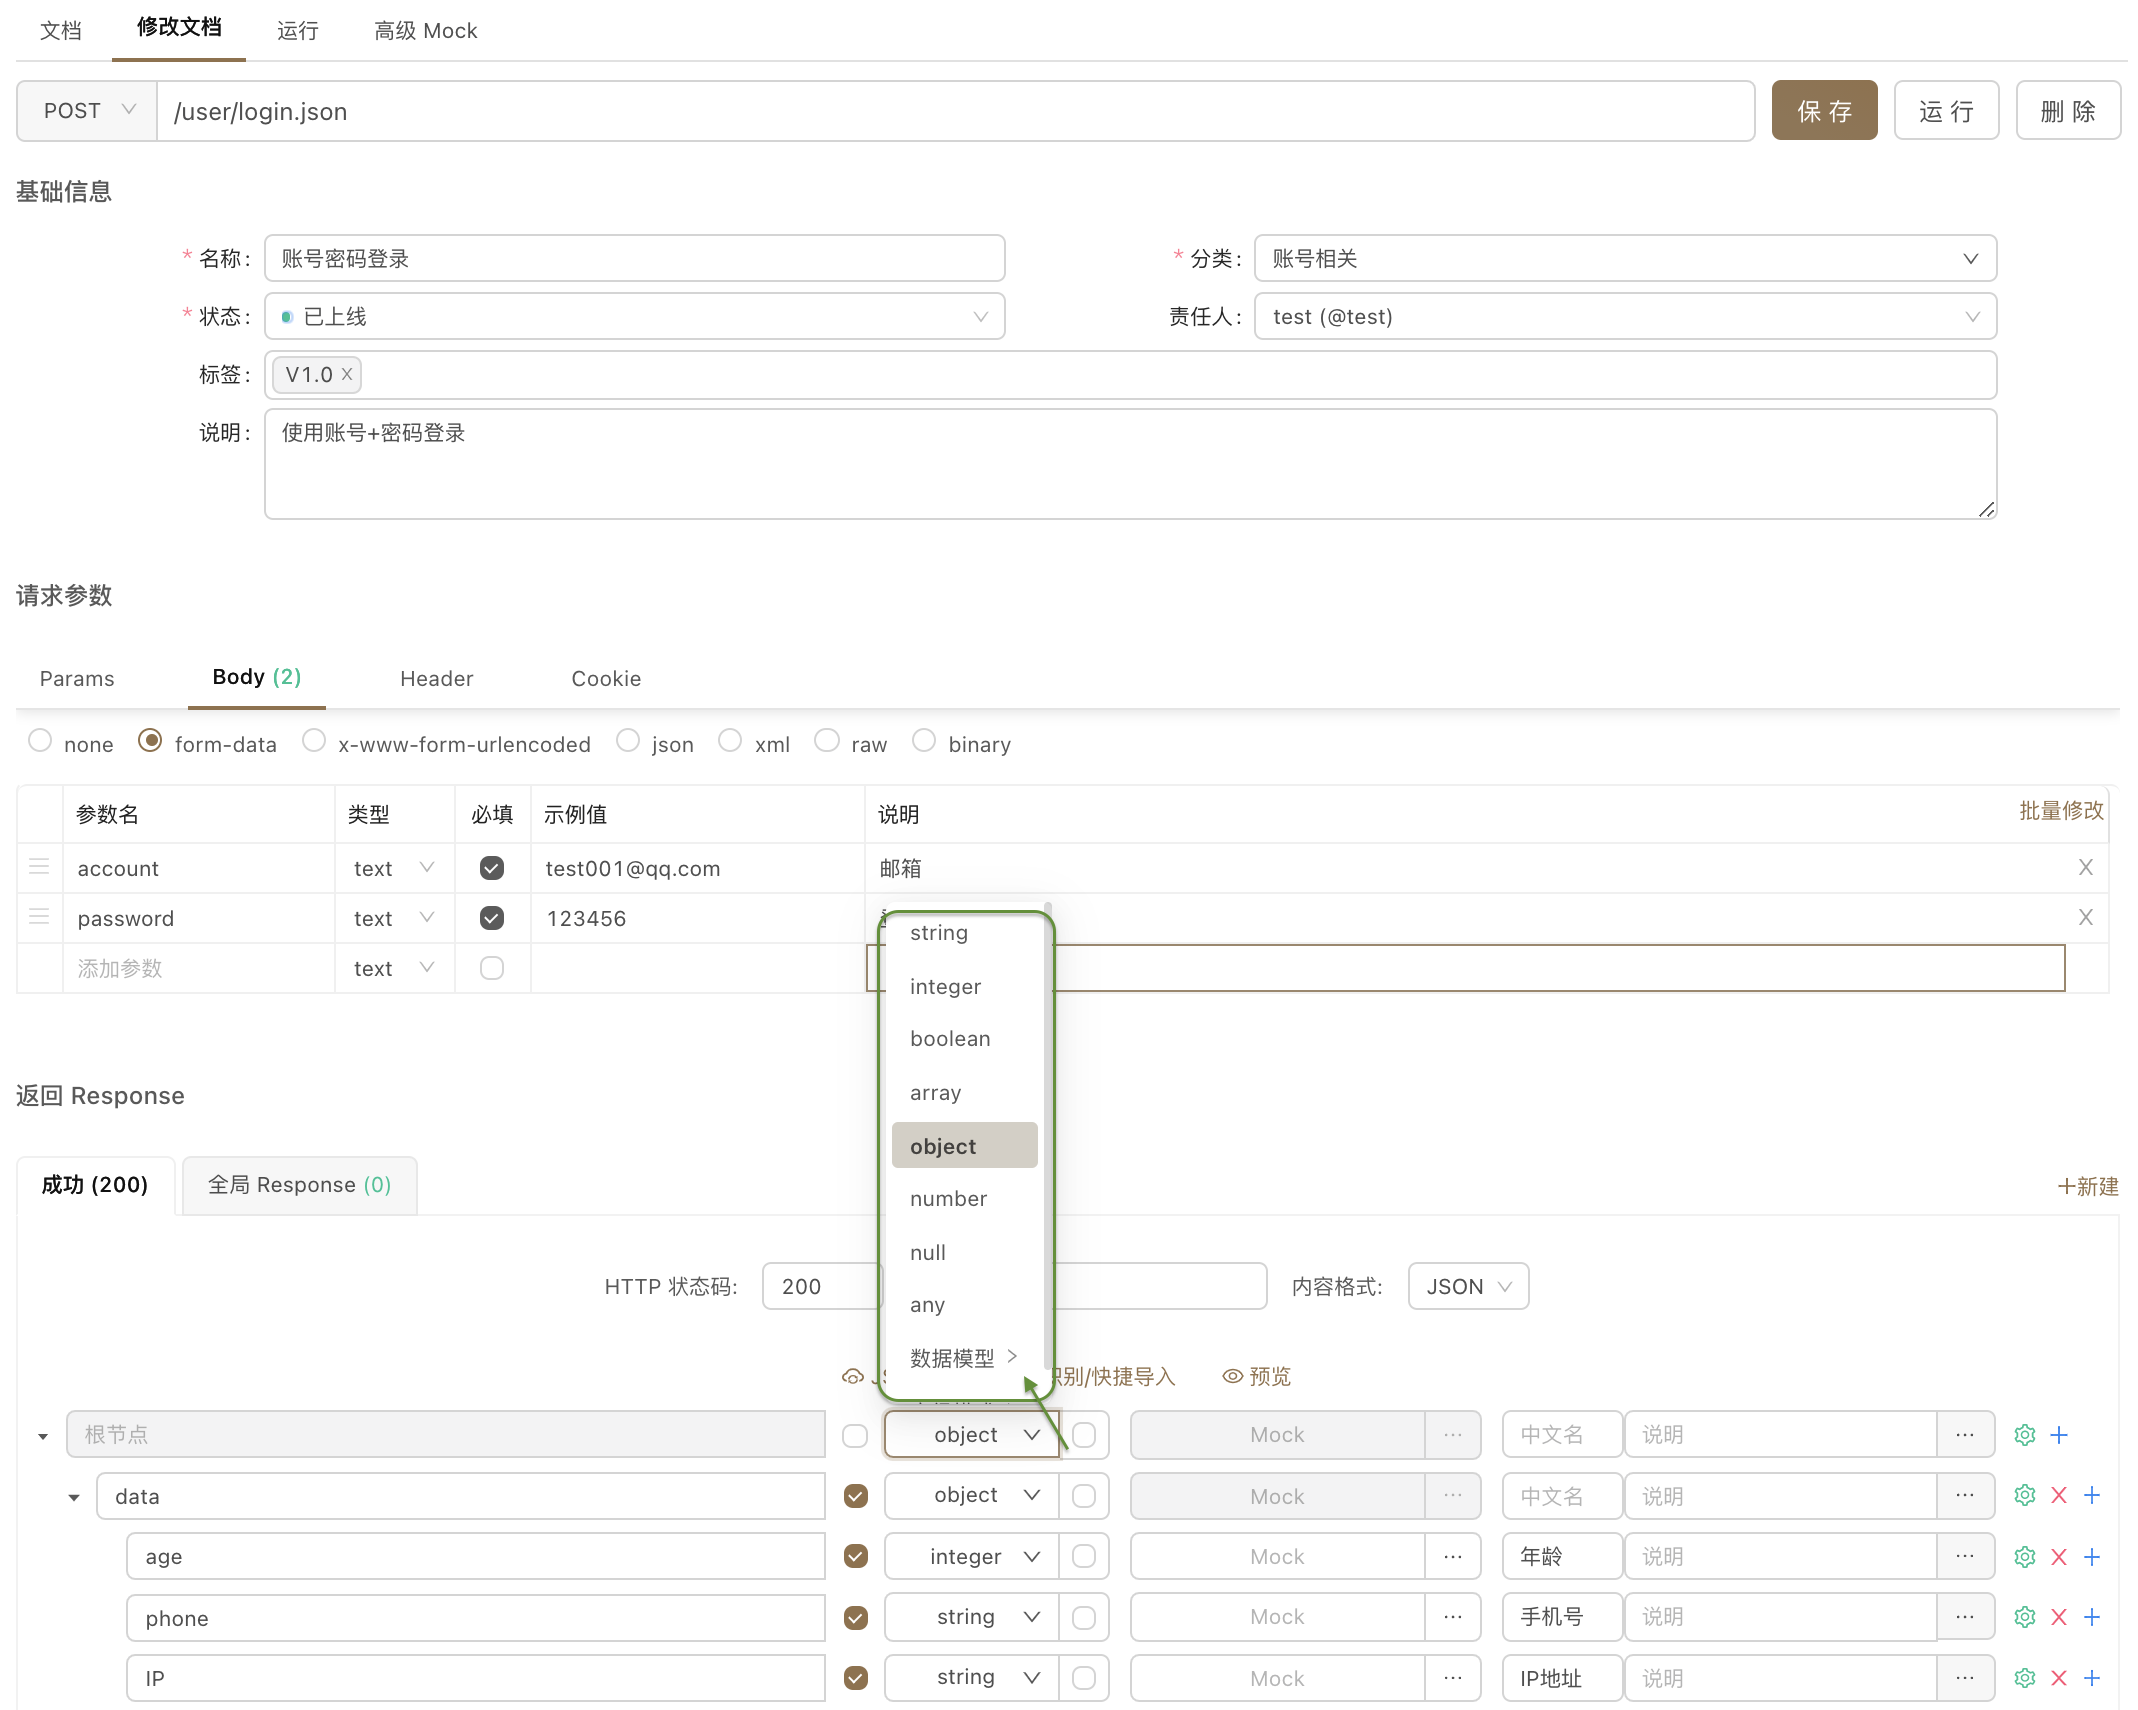The height and width of the screenshot is (1710, 2138).
Task: Toggle required checkbox for account parameter
Action: pos(491,868)
